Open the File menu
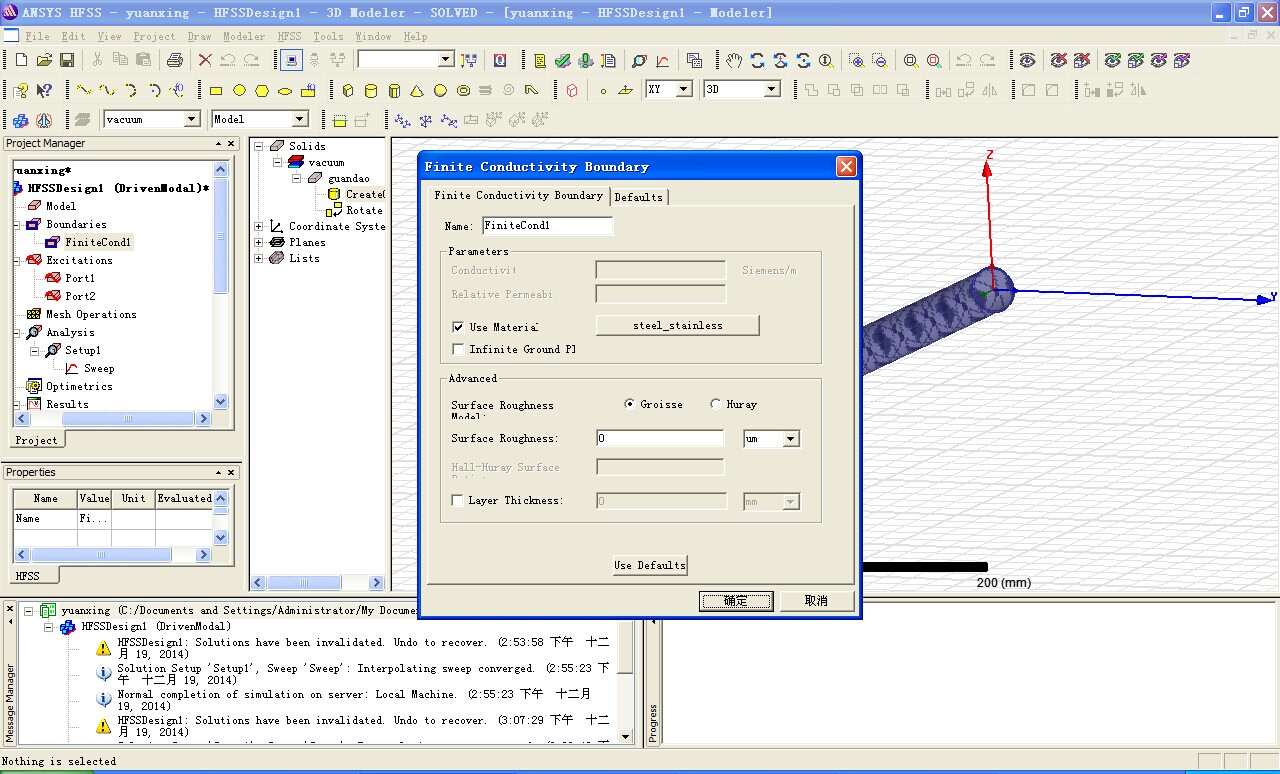 click(x=37, y=36)
